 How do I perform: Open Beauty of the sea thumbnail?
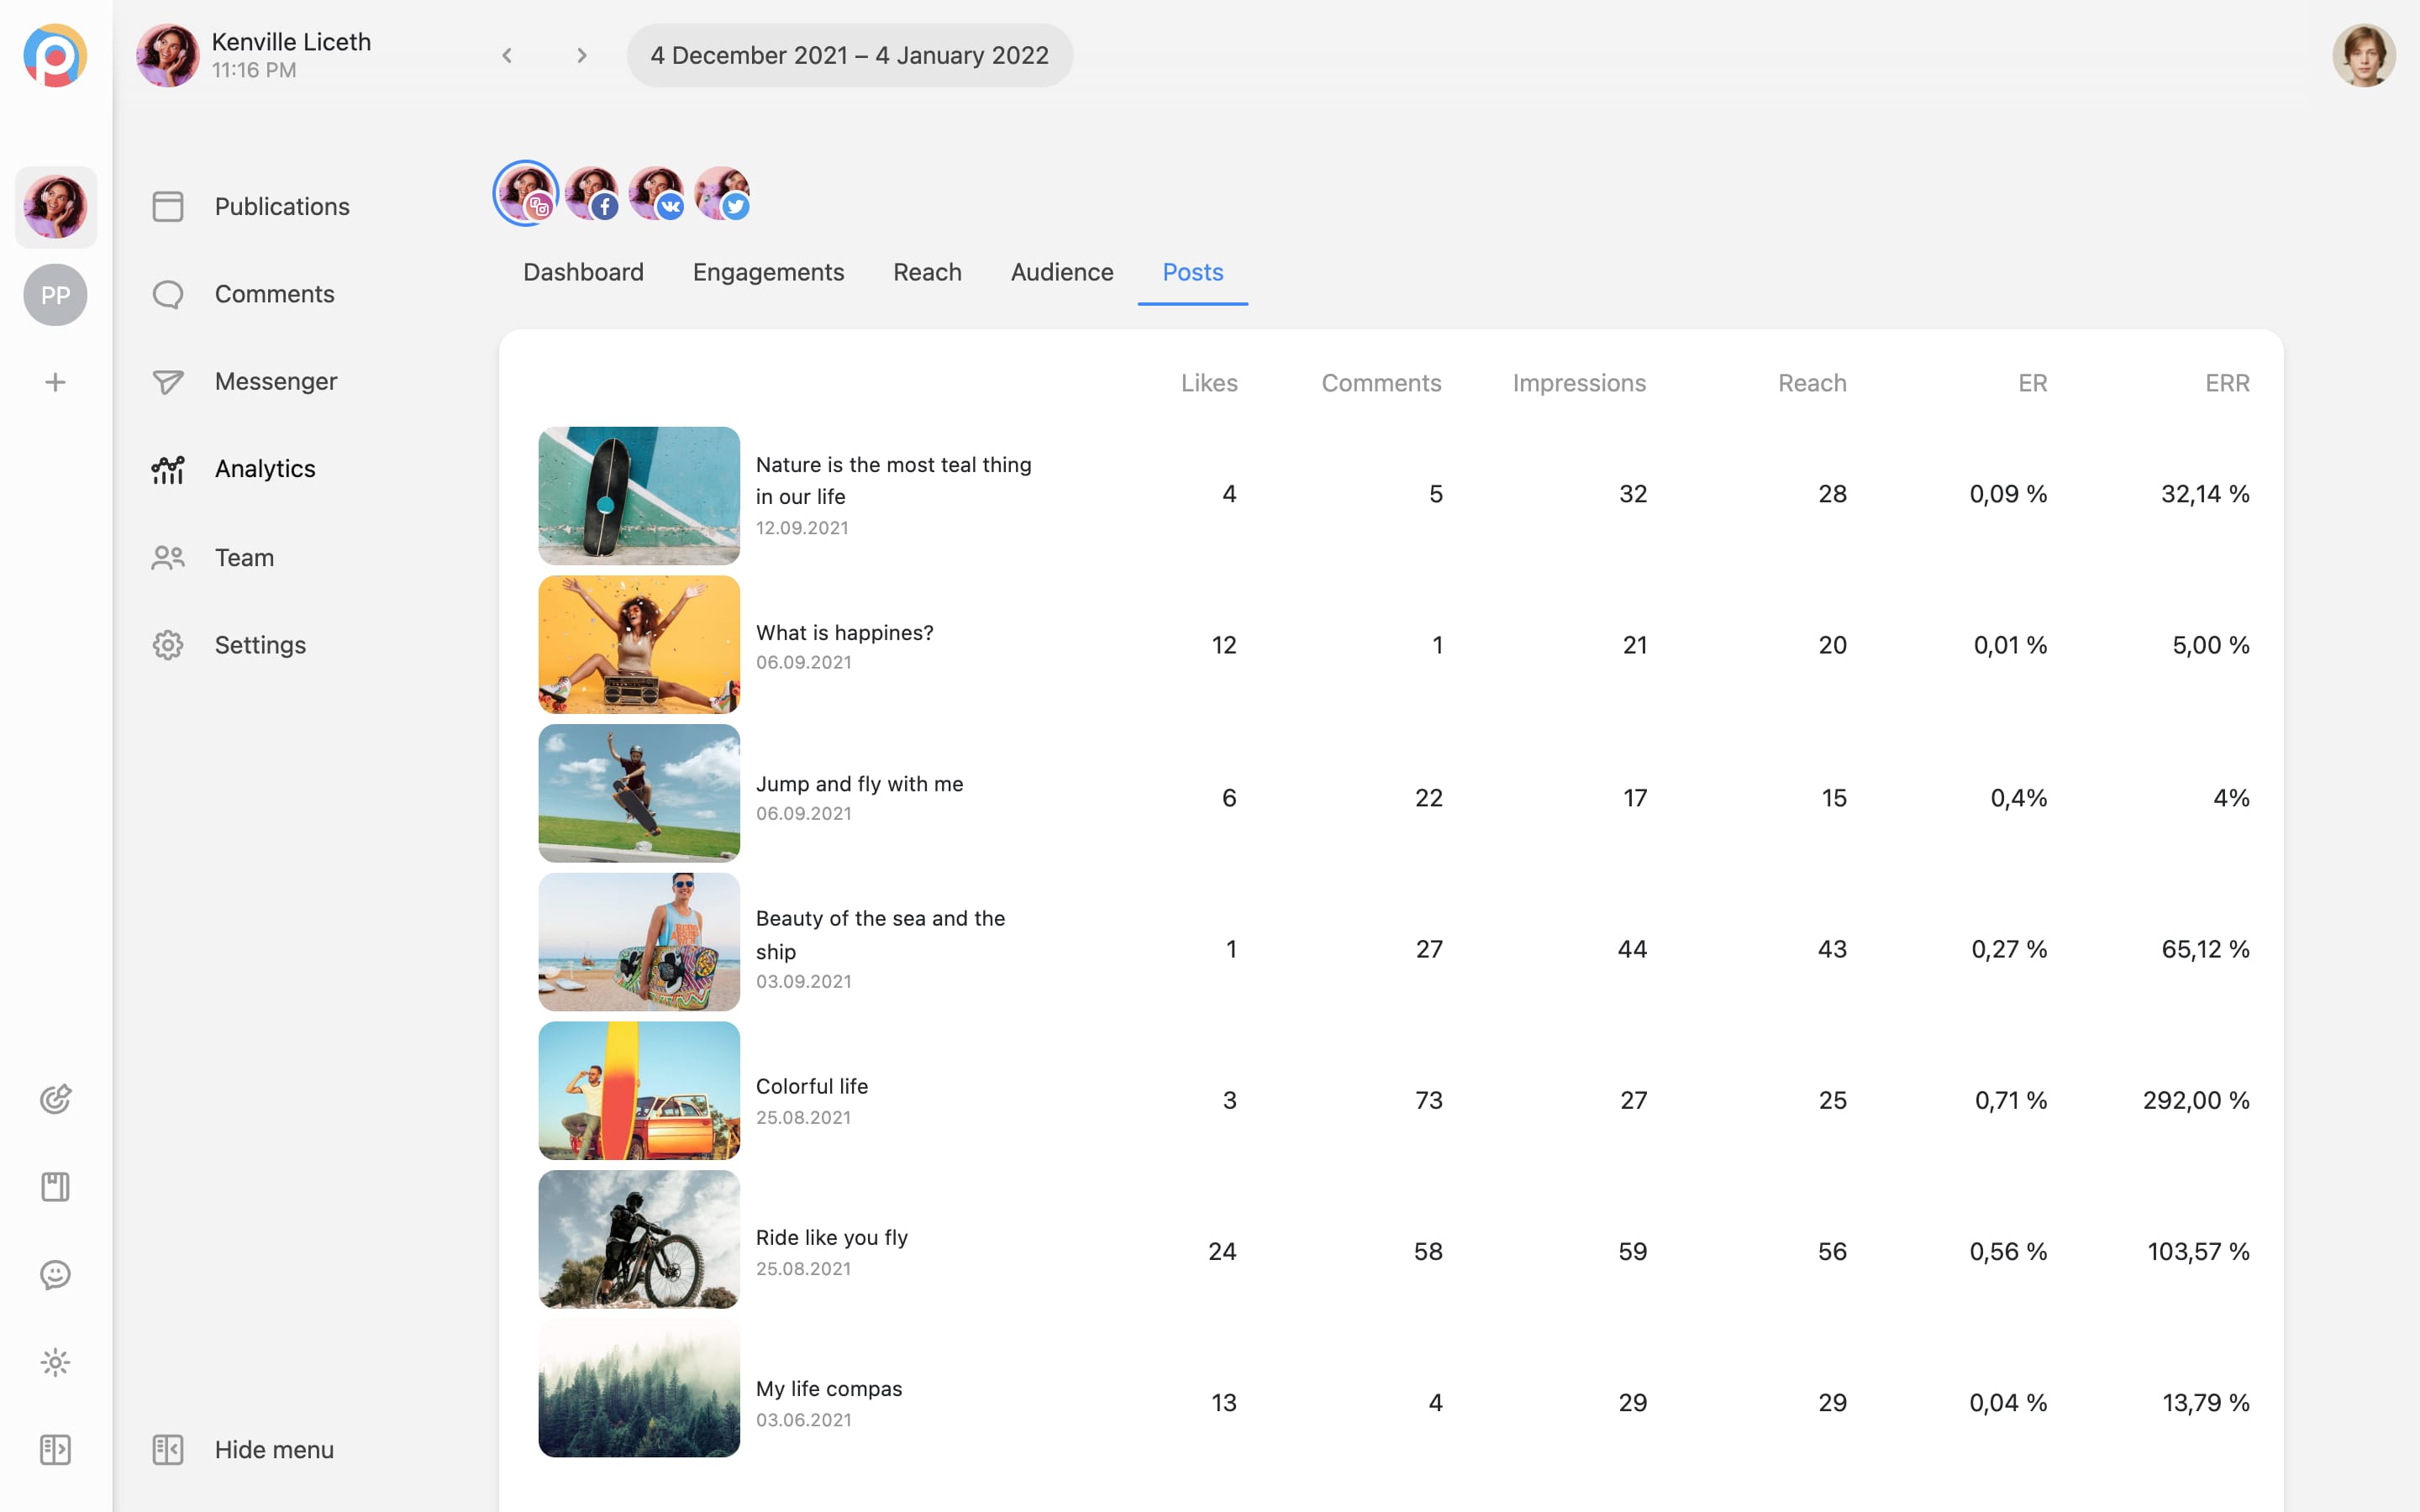coord(639,942)
